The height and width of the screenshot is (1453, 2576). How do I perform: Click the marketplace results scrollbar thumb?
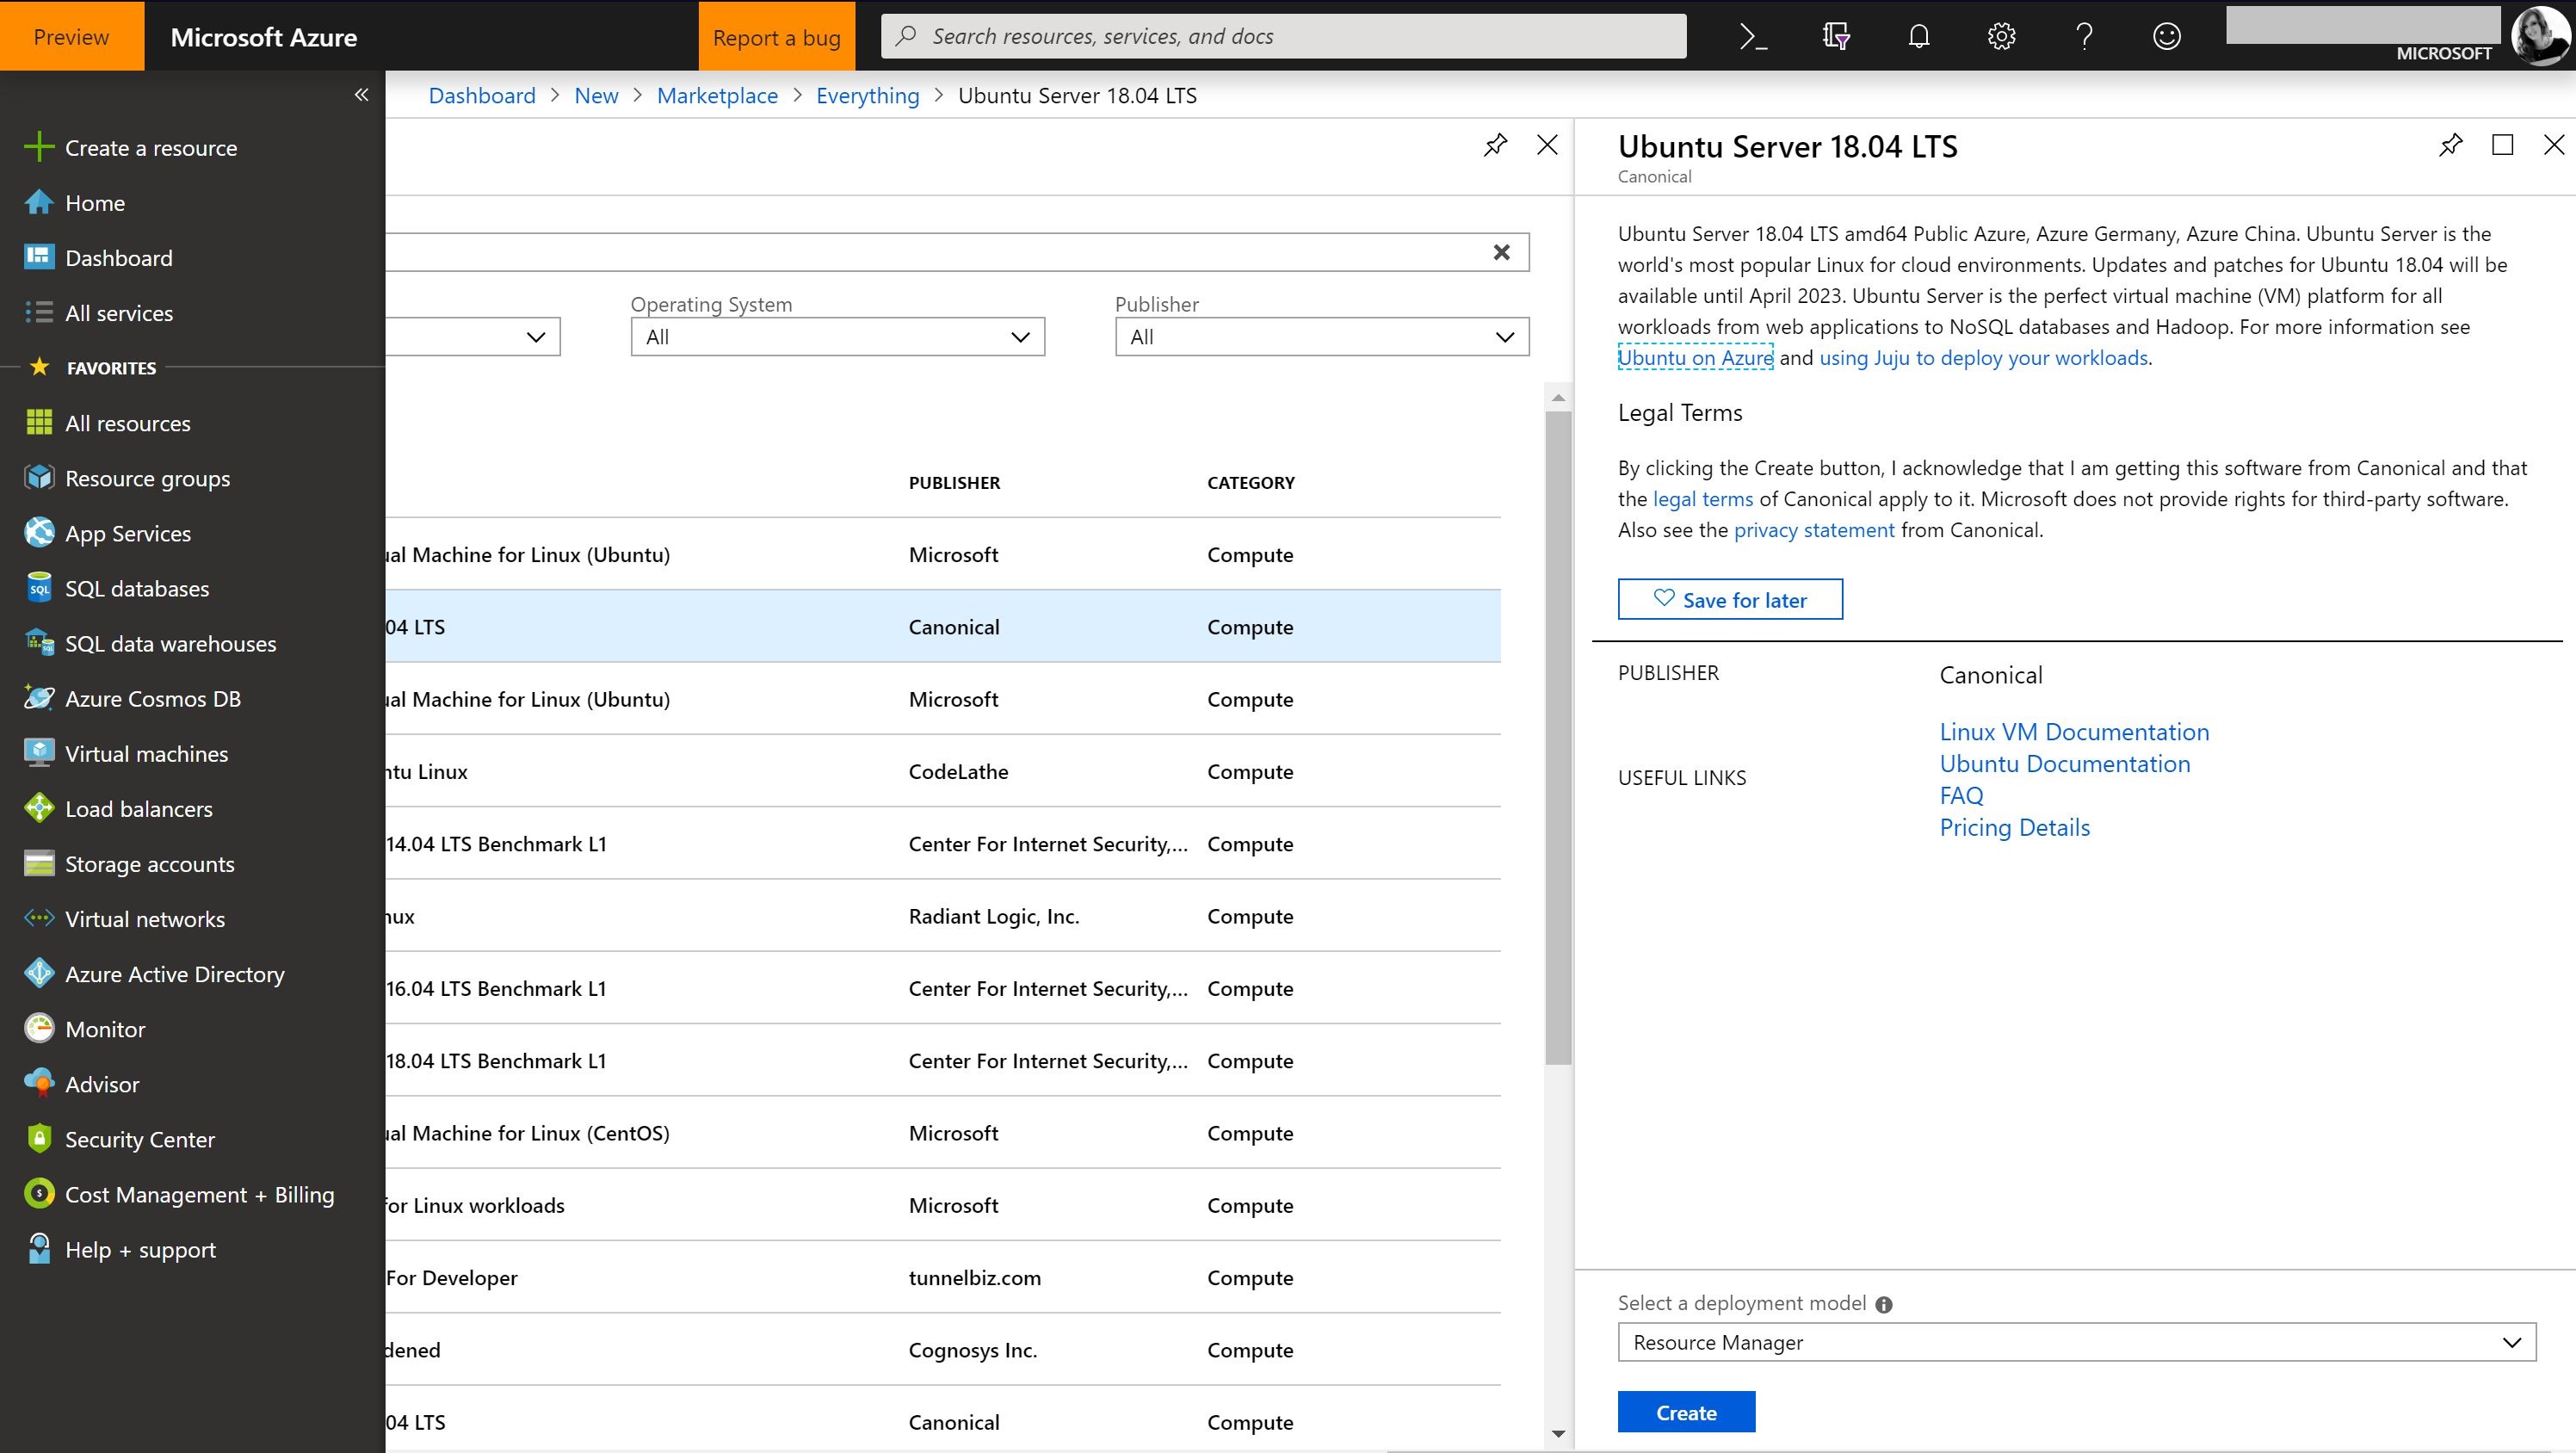coord(1557,737)
